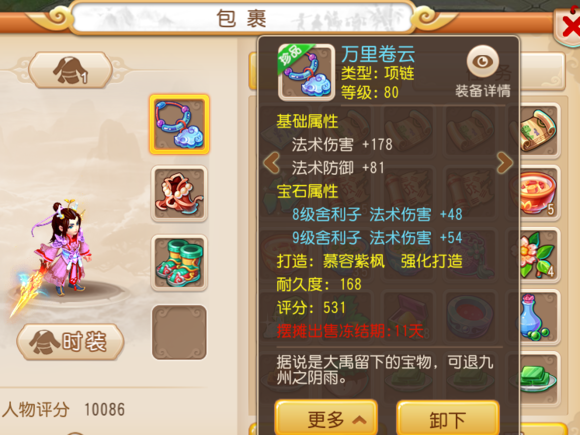Select the red soup bowl item
This screenshot has height=435, width=580.
point(538,193)
